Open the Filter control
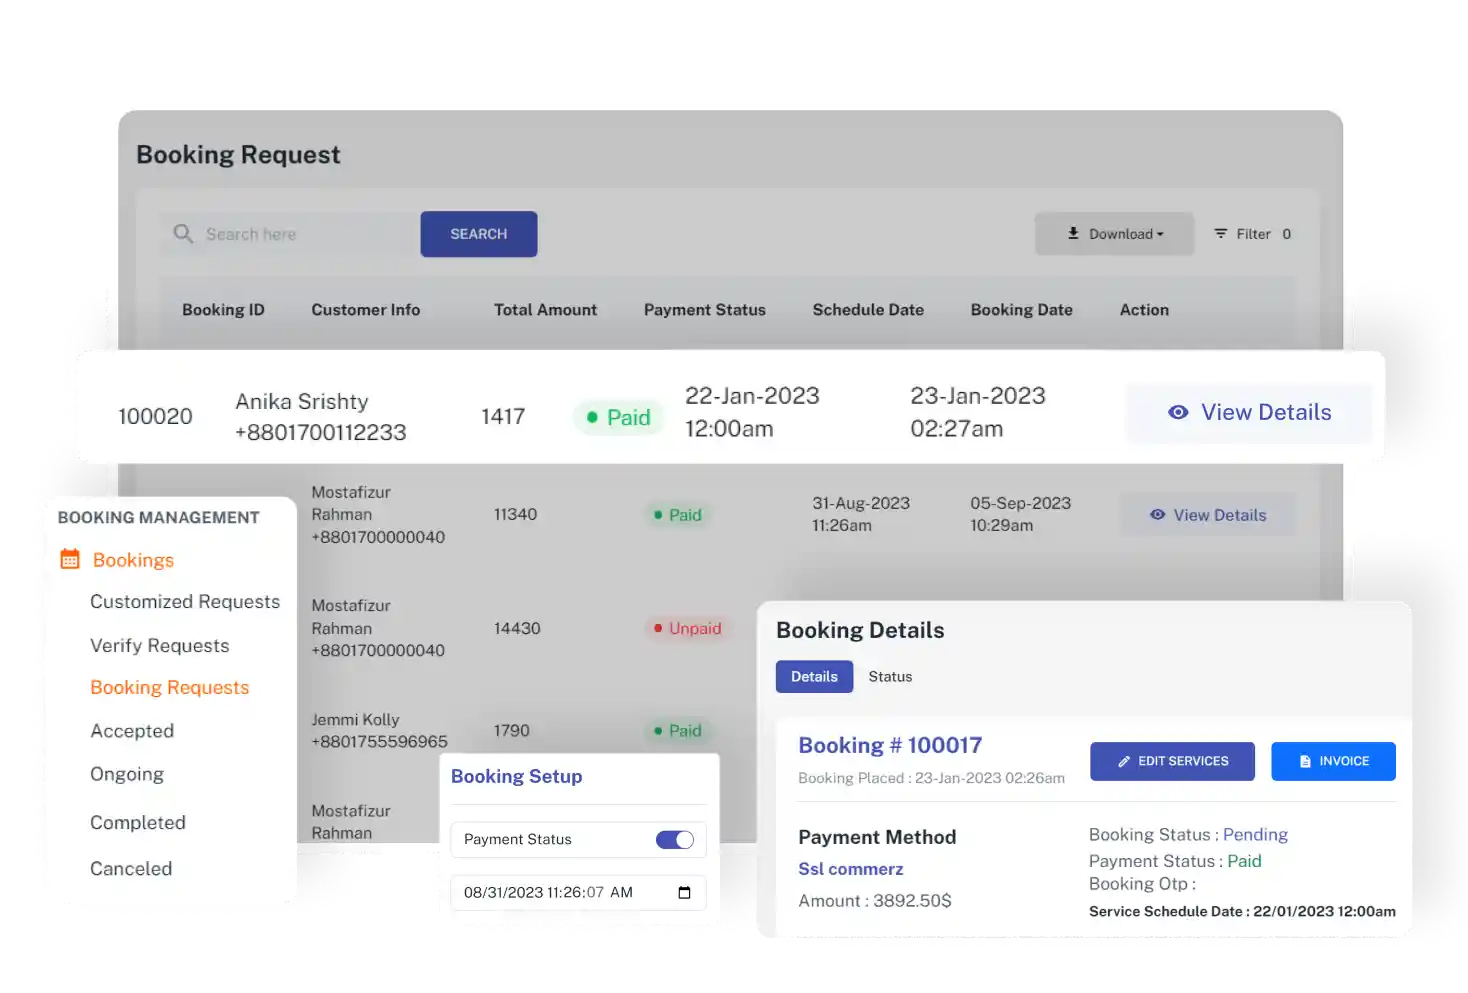 pos(1252,234)
